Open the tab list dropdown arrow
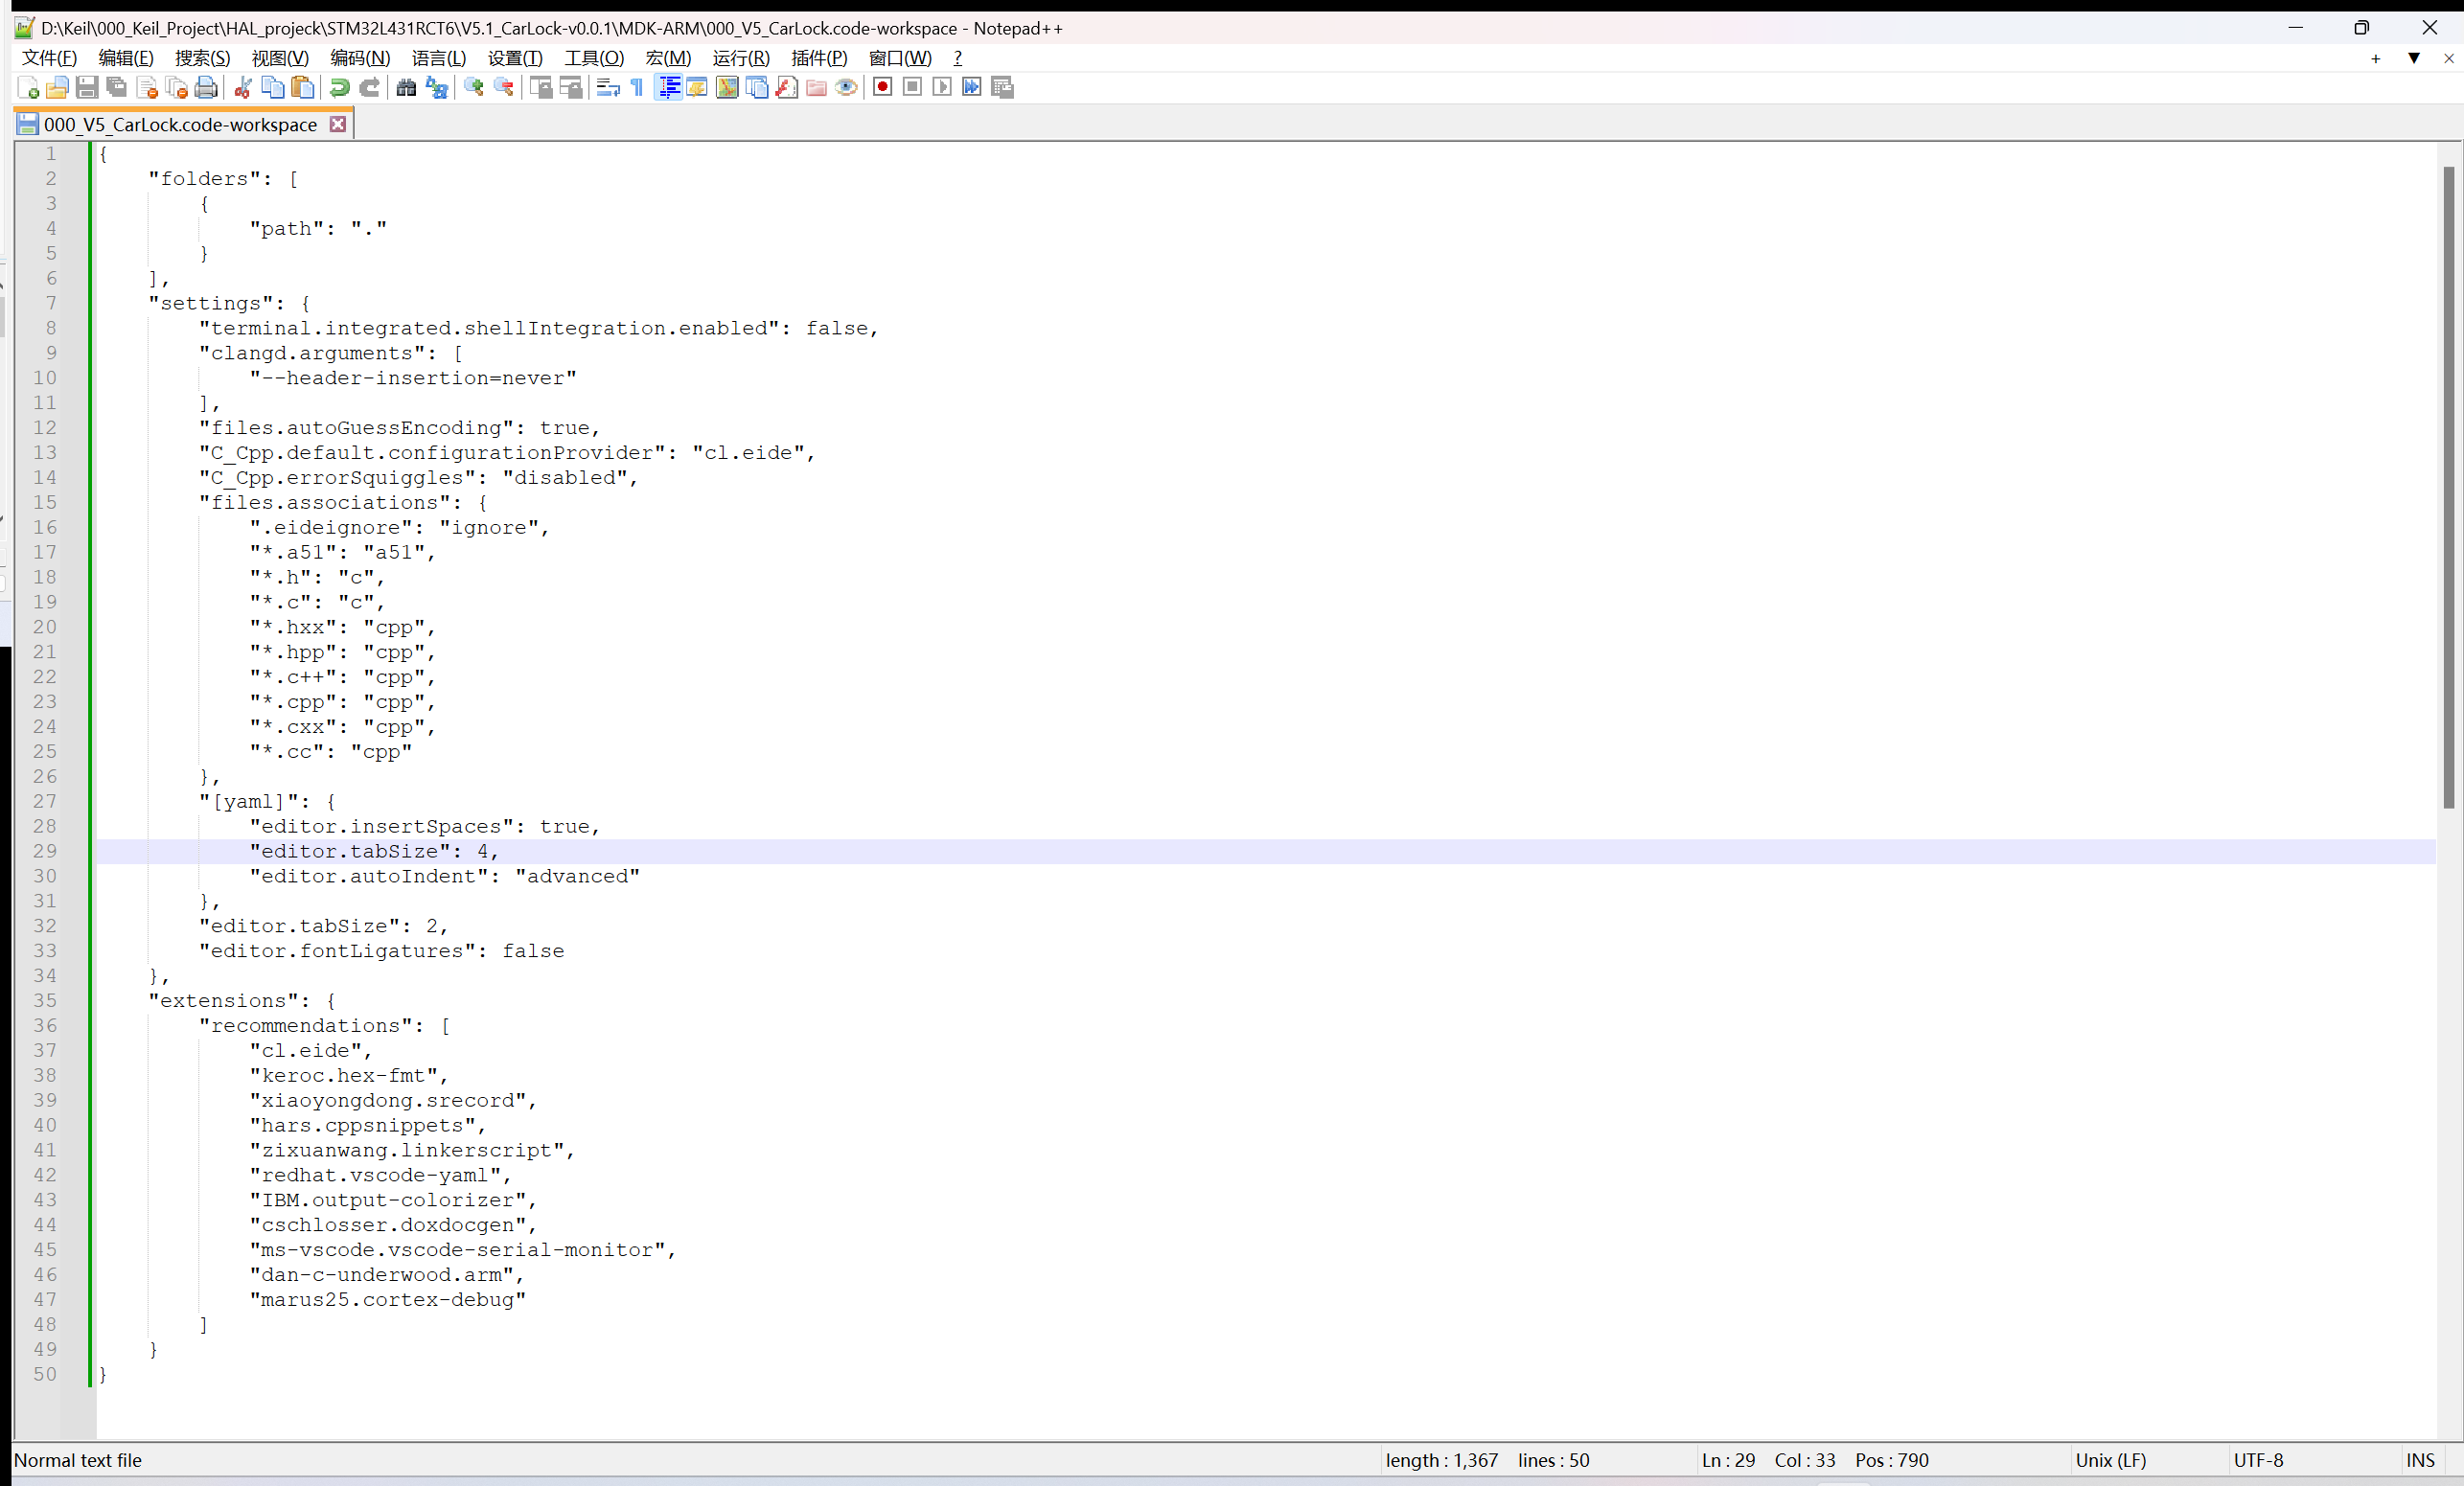The height and width of the screenshot is (1486, 2464). [x=2414, y=59]
